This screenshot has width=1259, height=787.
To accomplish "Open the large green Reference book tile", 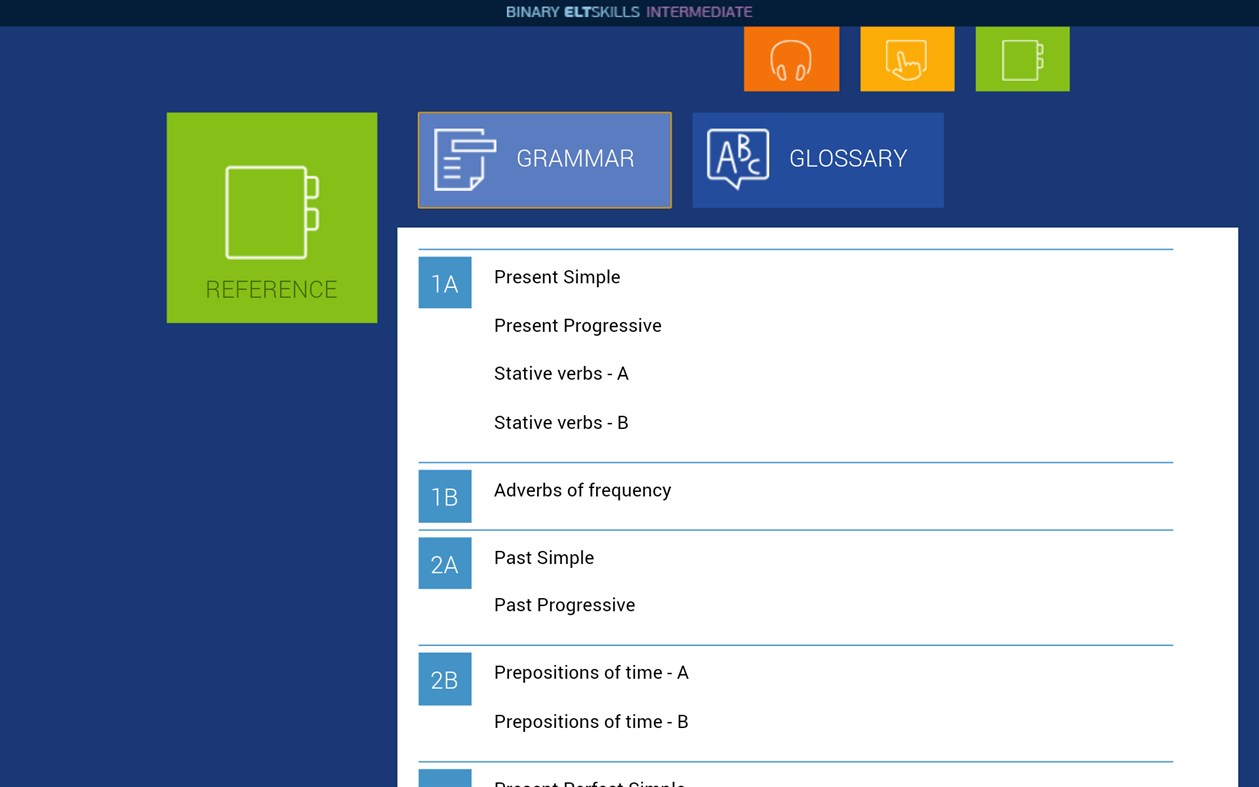I will [271, 217].
